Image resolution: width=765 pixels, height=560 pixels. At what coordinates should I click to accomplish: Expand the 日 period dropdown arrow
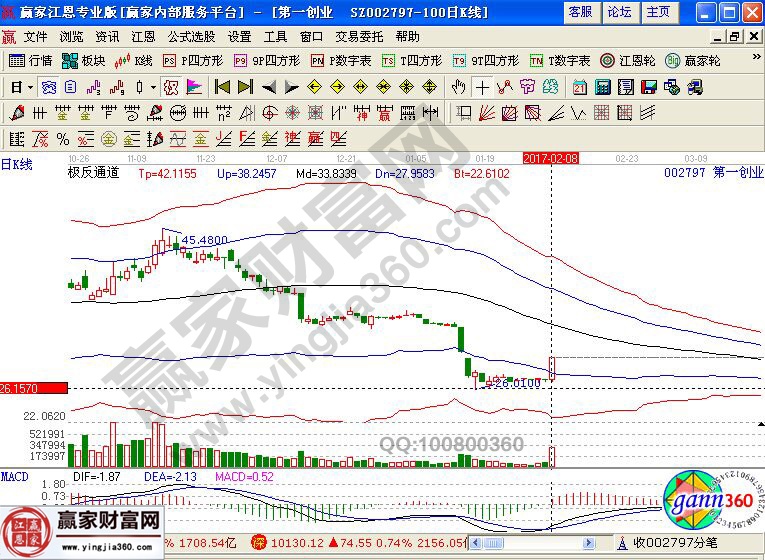(x=30, y=87)
